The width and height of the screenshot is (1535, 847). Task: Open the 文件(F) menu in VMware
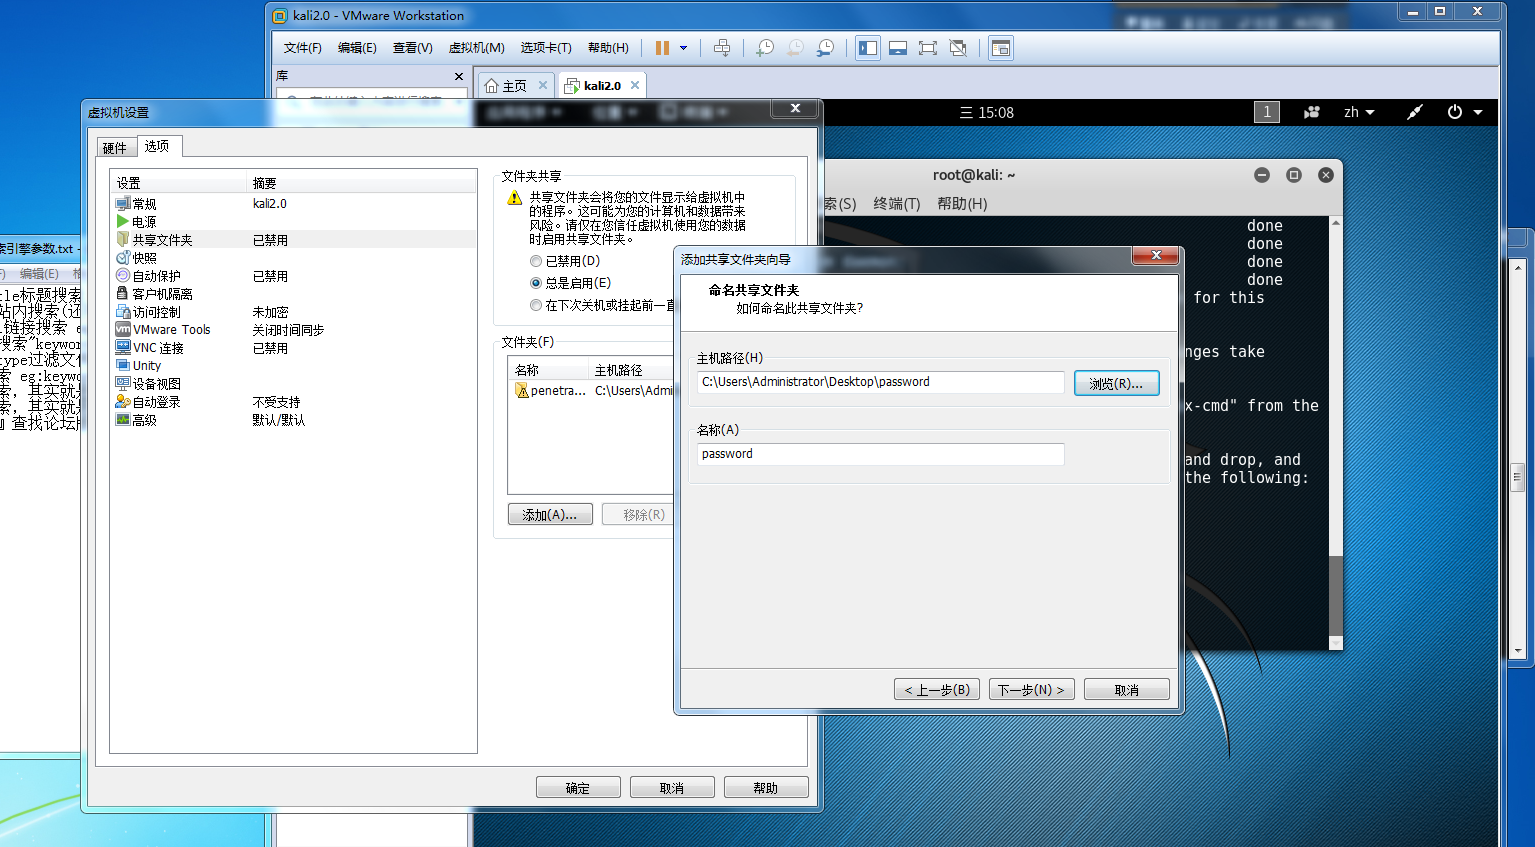(302, 48)
